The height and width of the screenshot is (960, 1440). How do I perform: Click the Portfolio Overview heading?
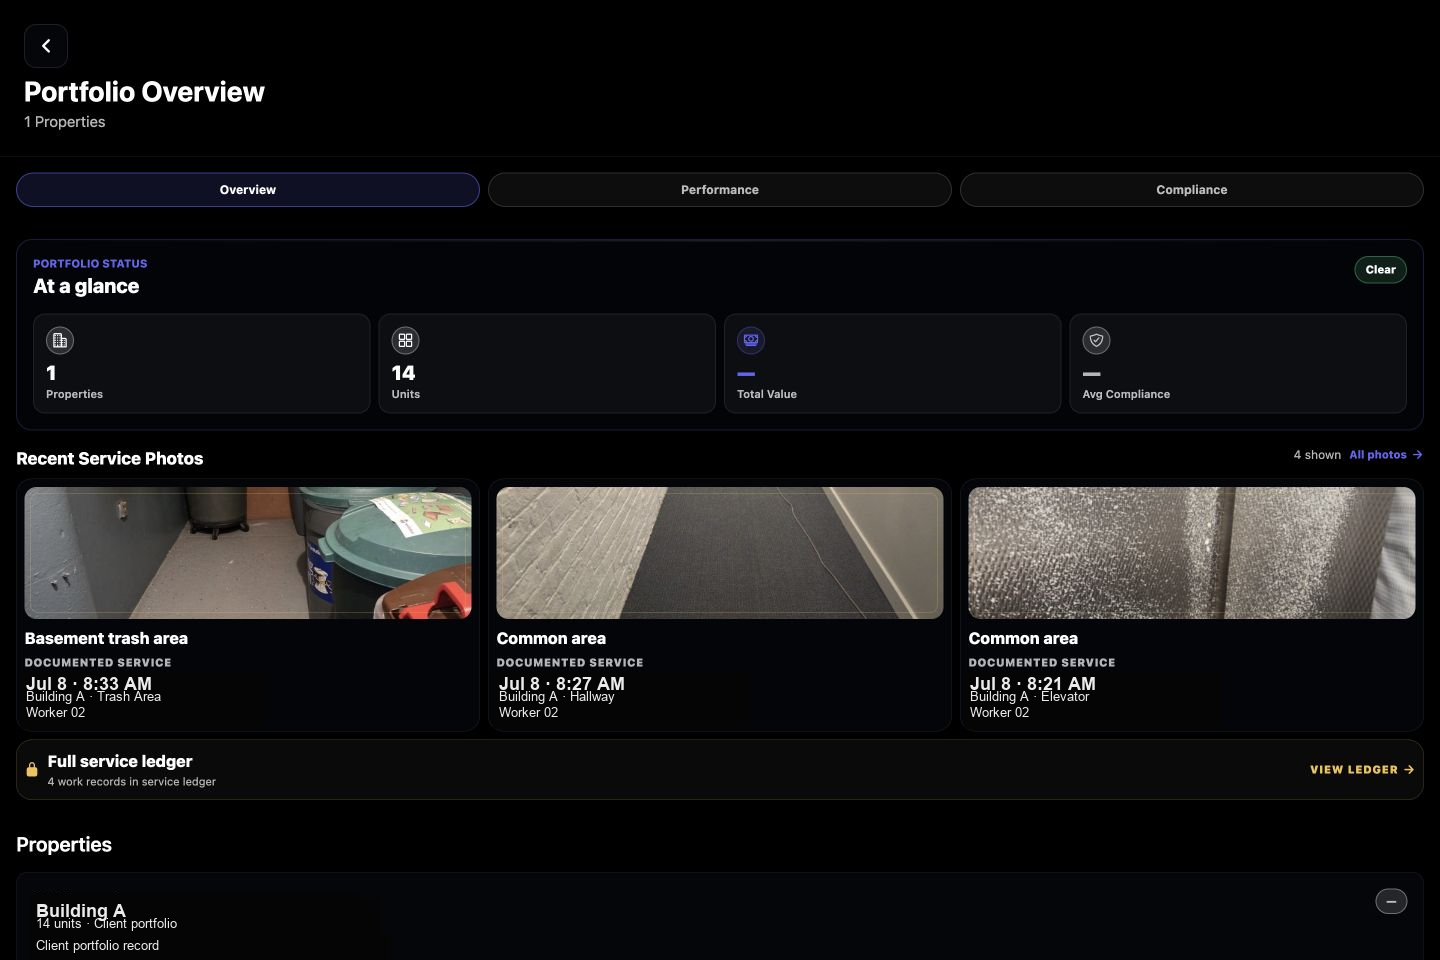(144, 92)
